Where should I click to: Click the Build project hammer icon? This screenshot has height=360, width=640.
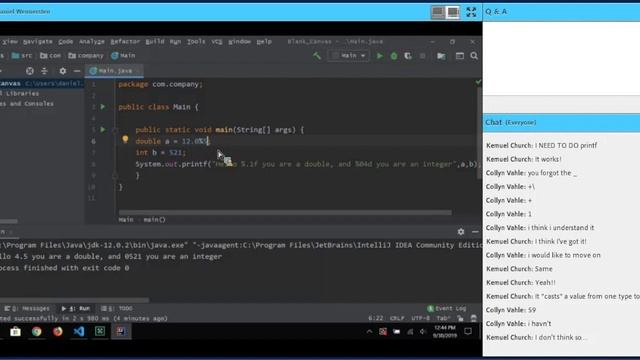[317, 56]
